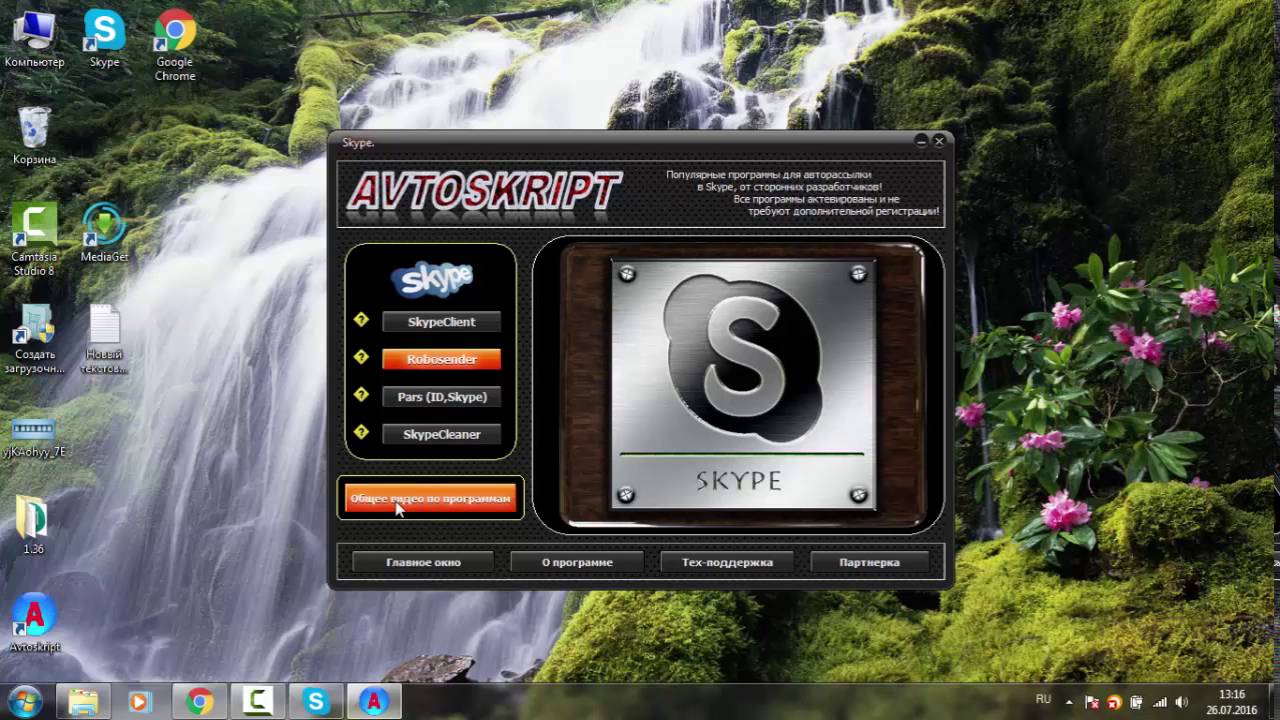Select Корзина recycle bin icon
Image resolution: width=1280 pixels, height=720 pixels.
coord(34,136)
